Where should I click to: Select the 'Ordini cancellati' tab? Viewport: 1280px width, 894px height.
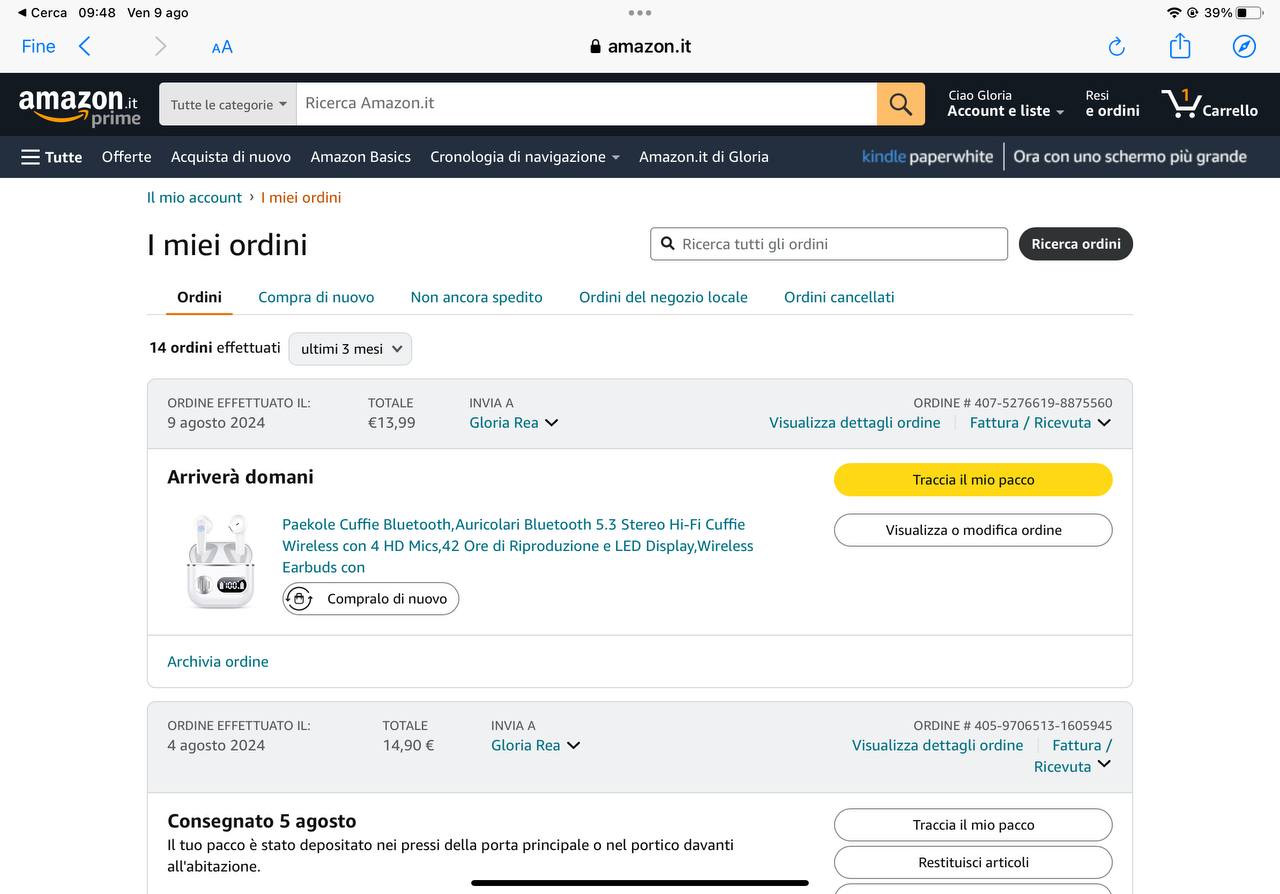pyautogui.click(x=839, y=297)
